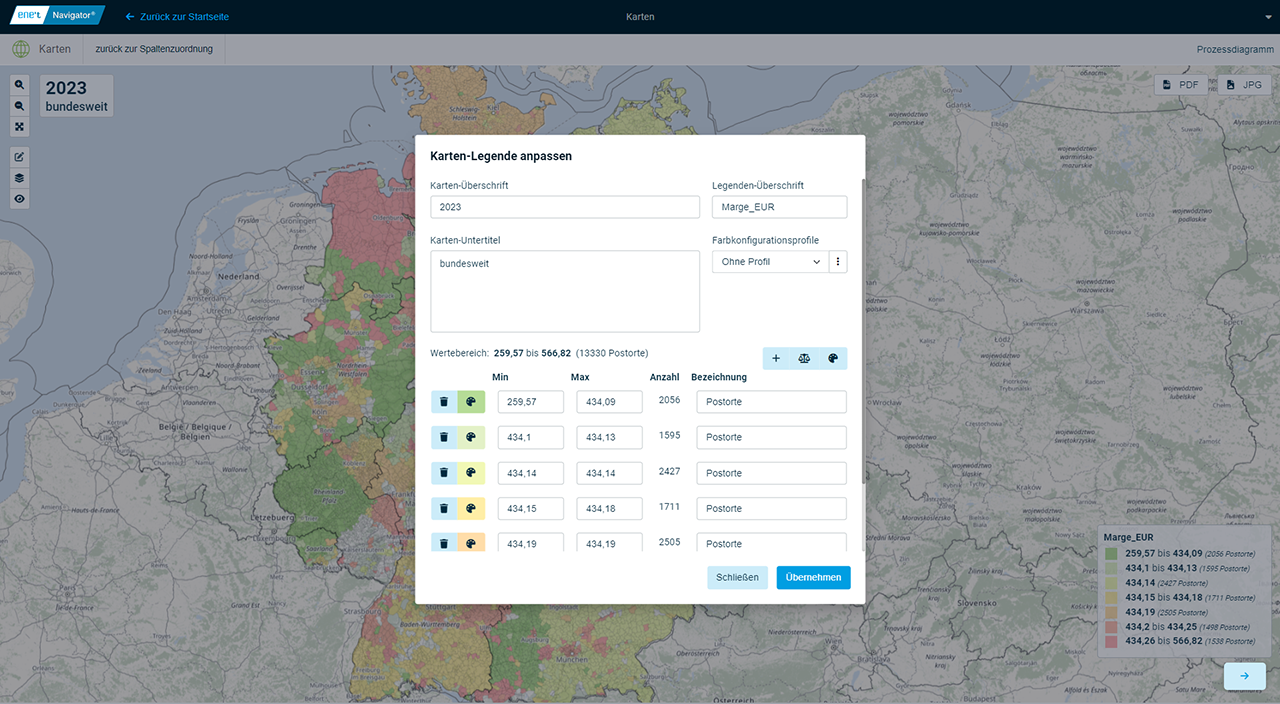
Task: Click the map zoom-out magnifier icon
Action: pyautogui.click(x=20, y=106)
